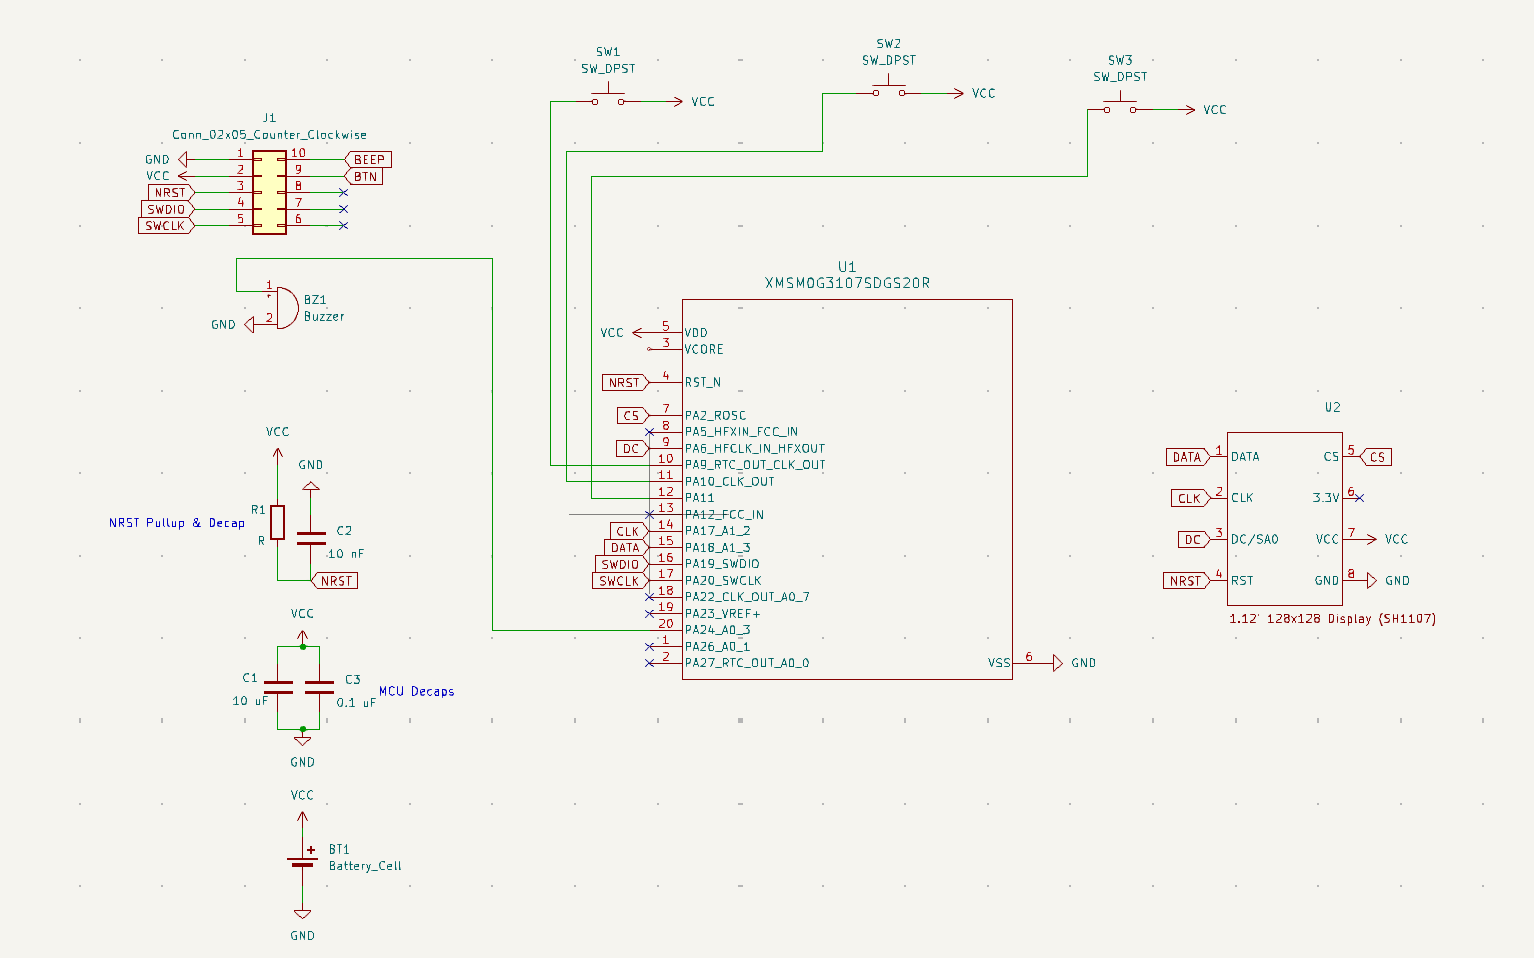Select the BT1 battery cell symbol
This screenshot has height=958, width=1534.
(x=302, y=861)
